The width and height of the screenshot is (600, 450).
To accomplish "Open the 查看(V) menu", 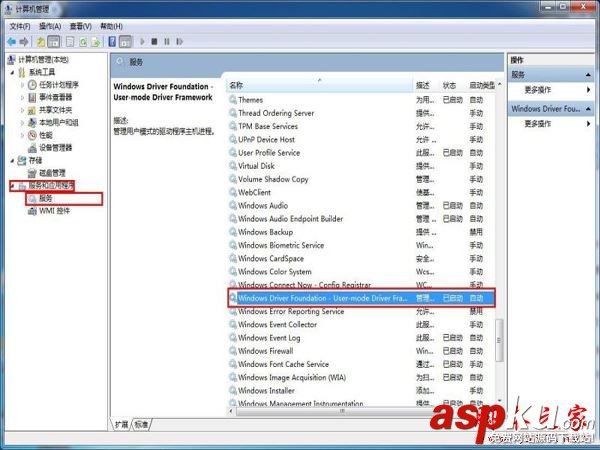I will click(x=81, y=26).
